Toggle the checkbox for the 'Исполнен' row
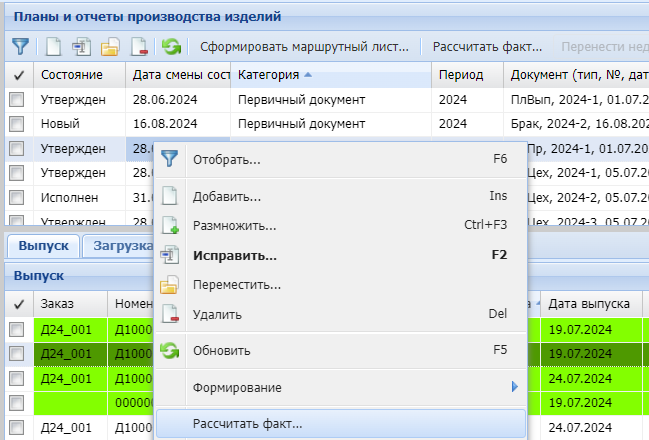 click(17, 198)
